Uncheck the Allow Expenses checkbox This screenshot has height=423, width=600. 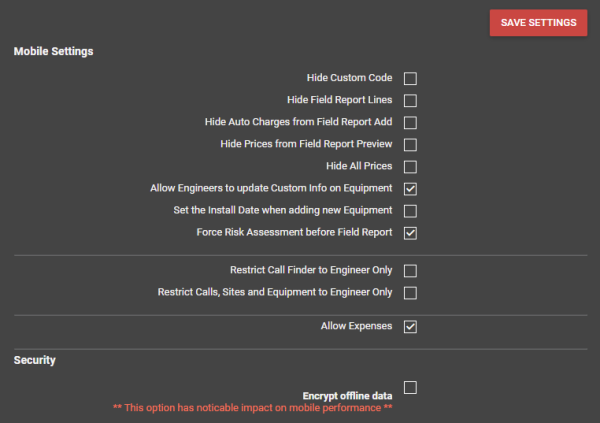410,327
